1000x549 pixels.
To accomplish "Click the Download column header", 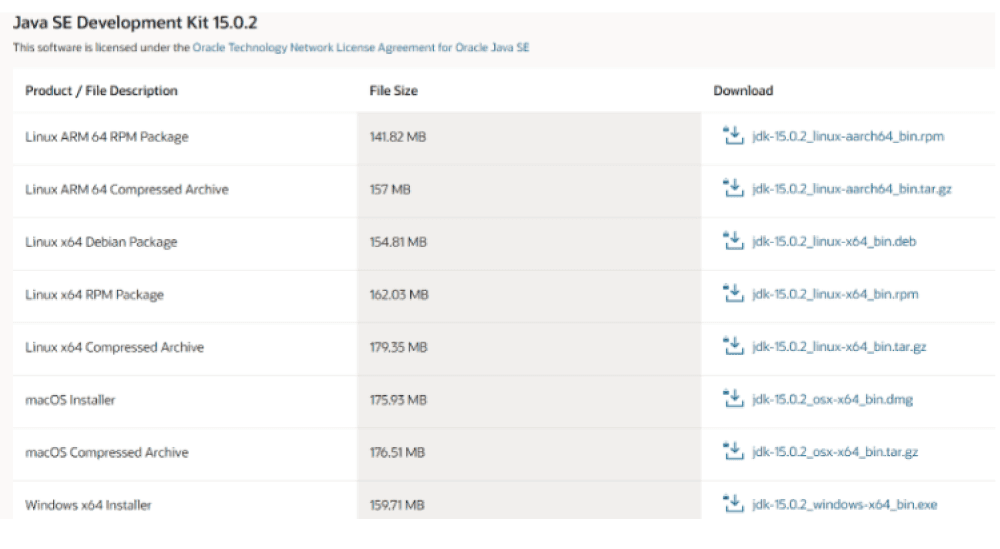I will (743, 91).
